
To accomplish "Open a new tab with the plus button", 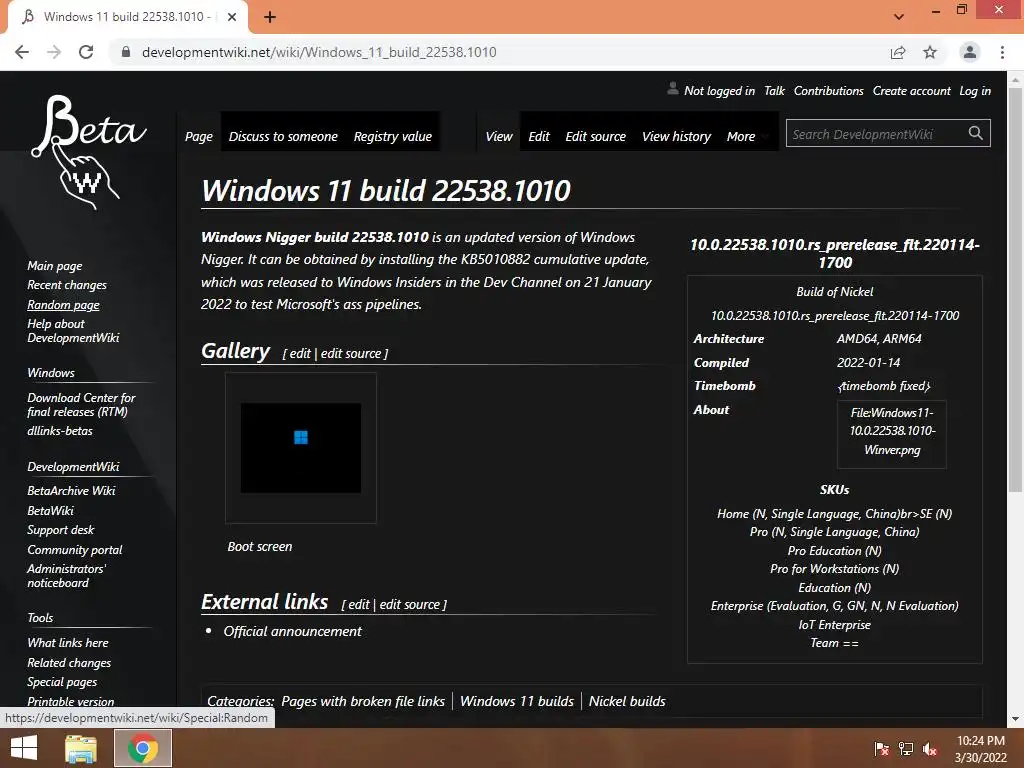I will pyautogui.click(x=270, y=17).
